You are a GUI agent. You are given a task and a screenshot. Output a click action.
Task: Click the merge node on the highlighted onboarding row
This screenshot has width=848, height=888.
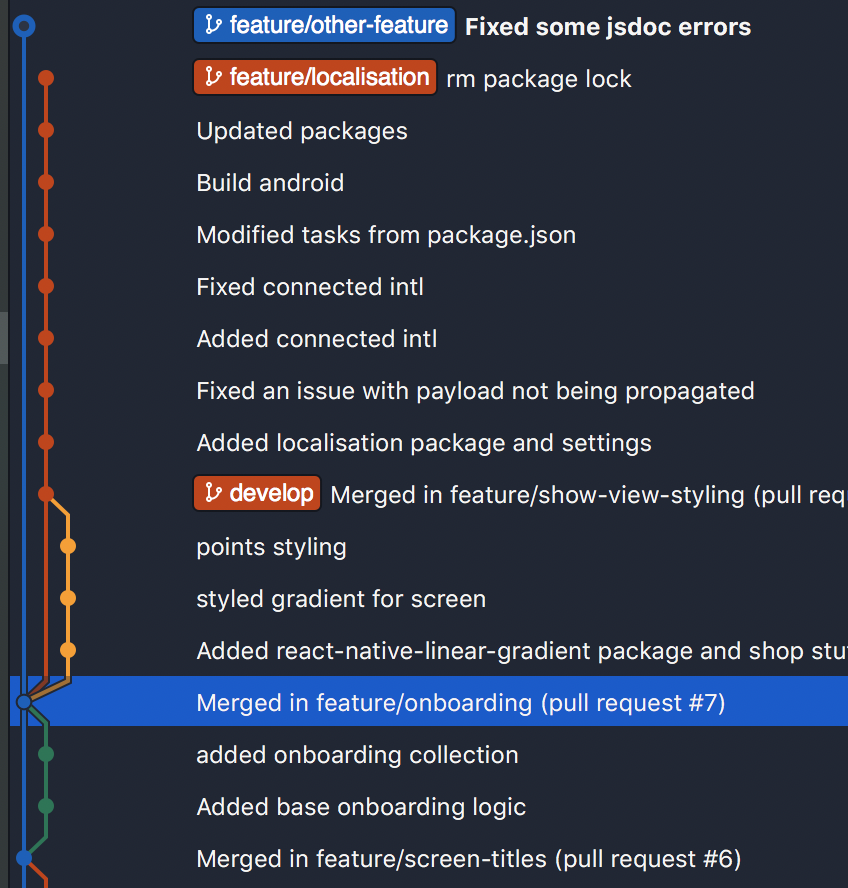tap(24, 702)
